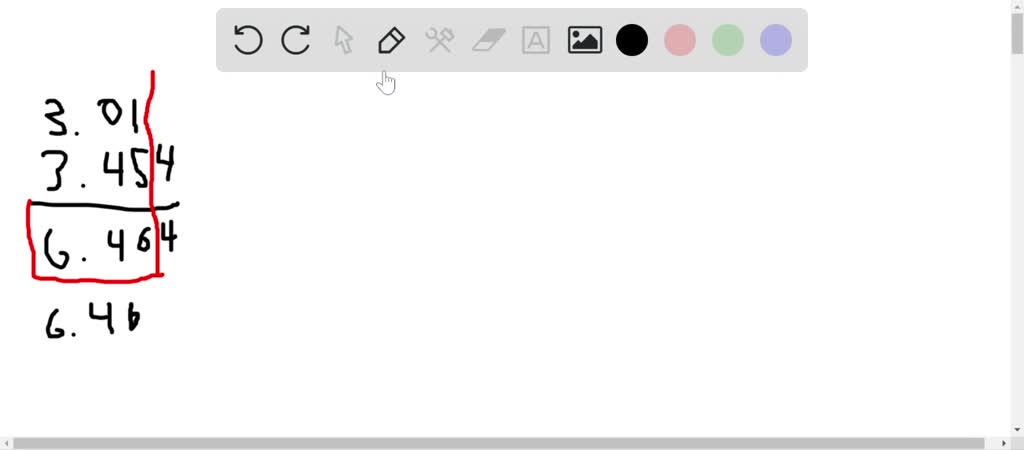Click the vertical scrollbar thumb
Image resolution: width=1024 pixels, height=450 pixels.
pos(1017,33)
